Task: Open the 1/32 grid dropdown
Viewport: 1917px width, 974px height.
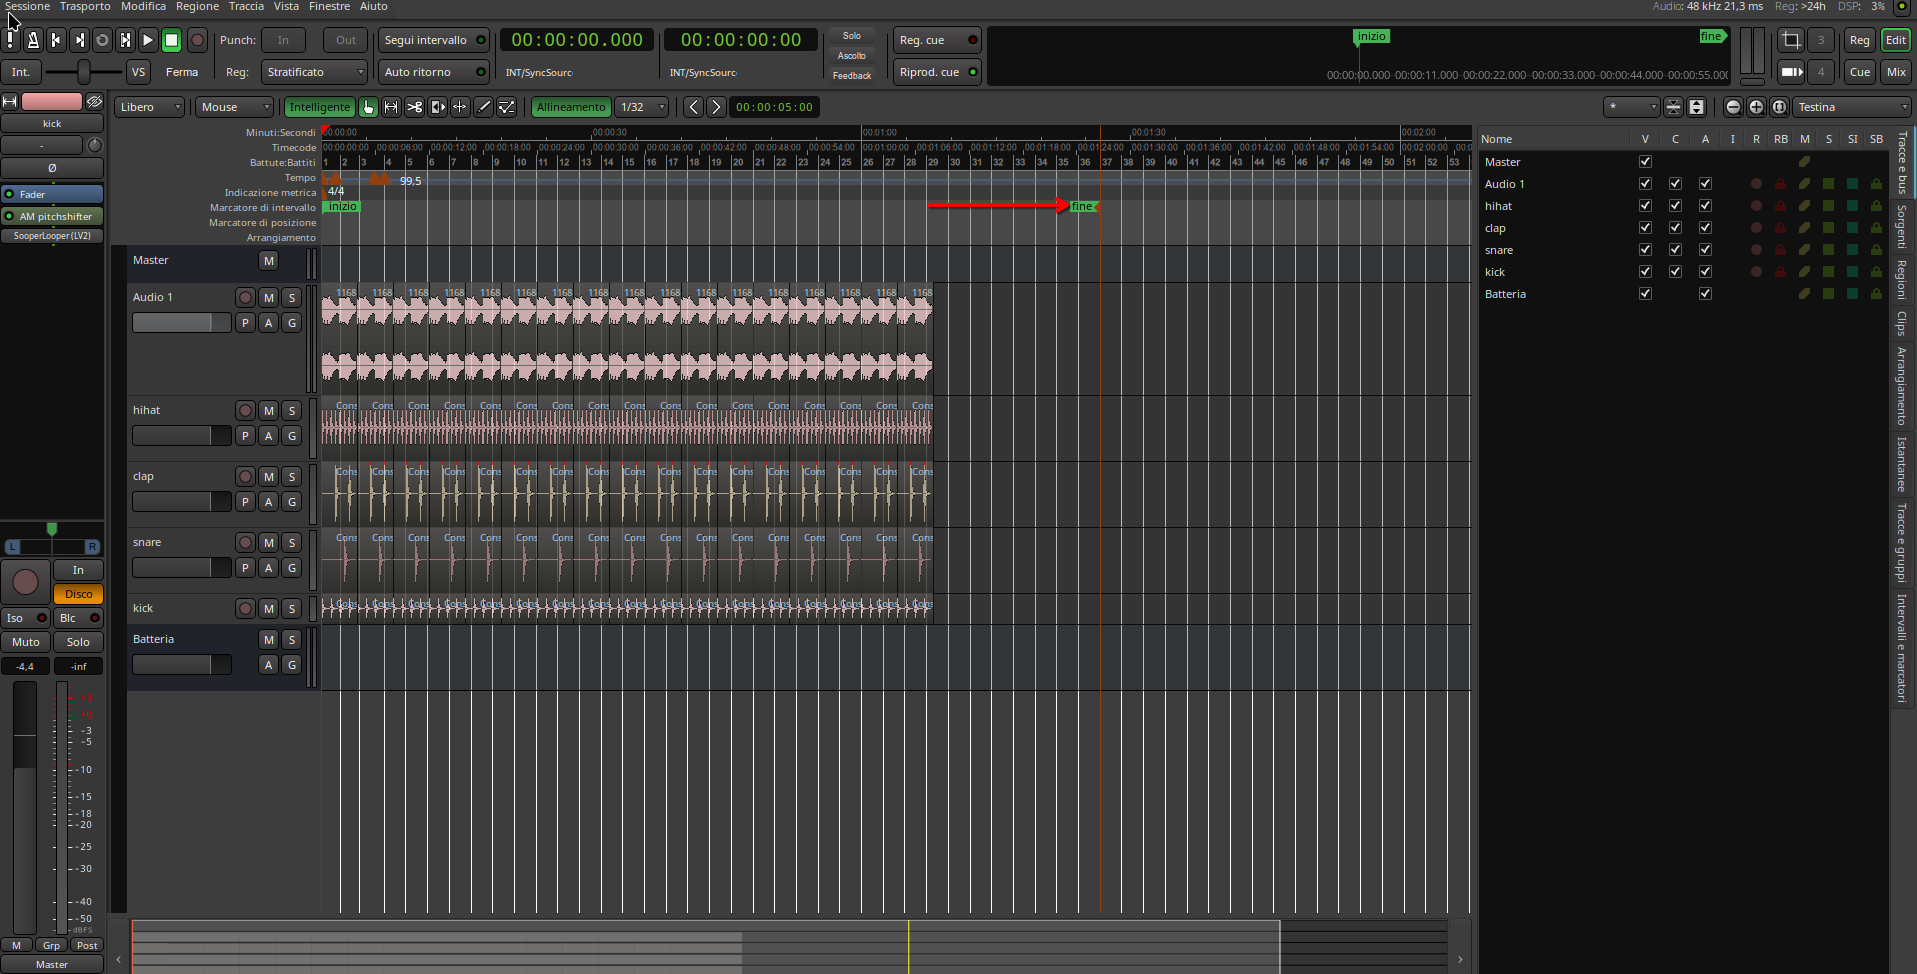Action: click(x=642, y=107)
